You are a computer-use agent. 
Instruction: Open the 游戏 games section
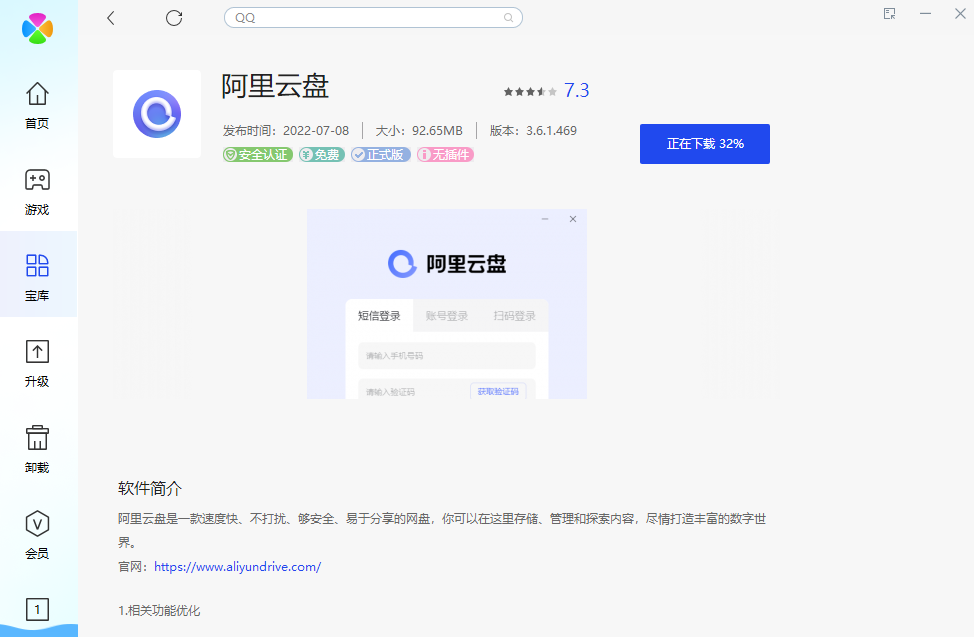37,192
